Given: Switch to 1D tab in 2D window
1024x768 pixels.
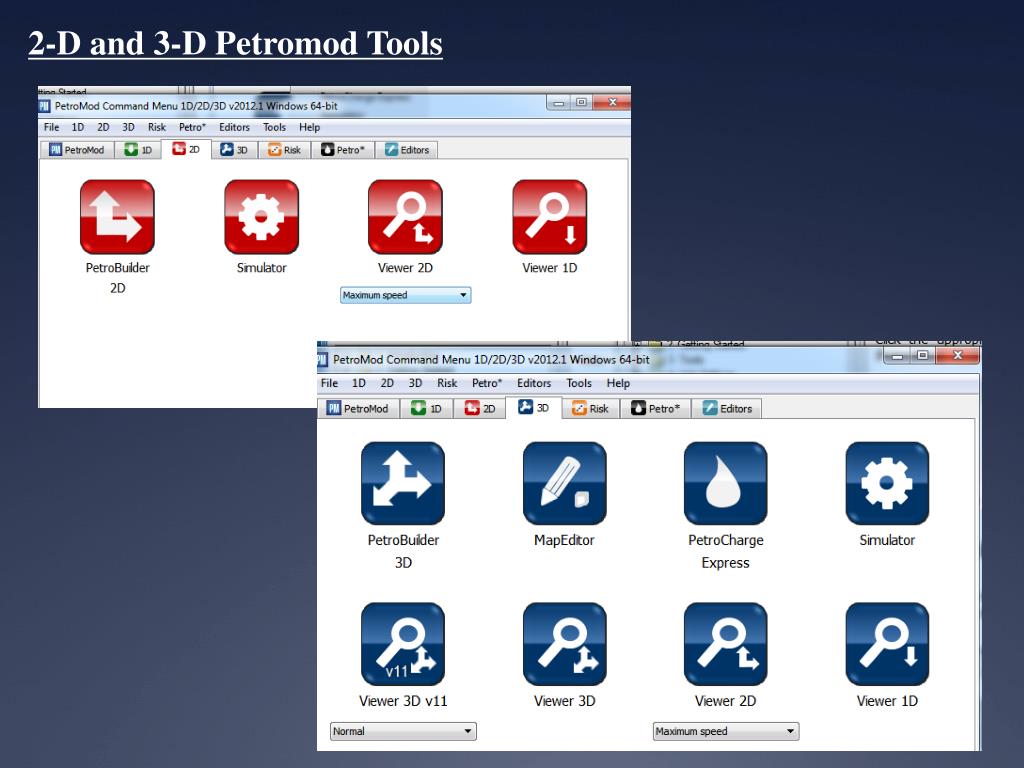Looking at the screenshot, I should [x=138, y=150].
